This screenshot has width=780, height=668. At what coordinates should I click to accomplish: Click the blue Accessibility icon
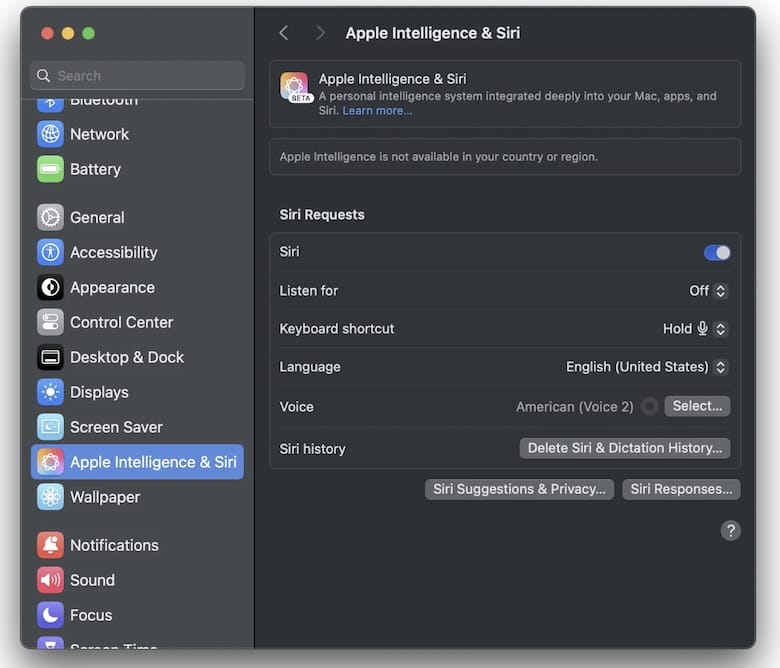pos(50,252)
